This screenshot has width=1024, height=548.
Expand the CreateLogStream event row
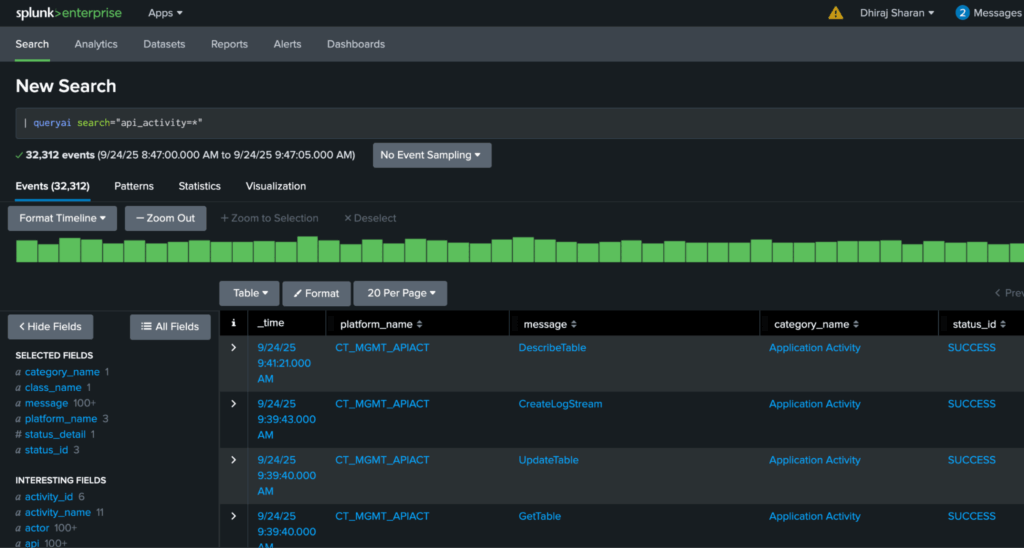pos(234,404)
